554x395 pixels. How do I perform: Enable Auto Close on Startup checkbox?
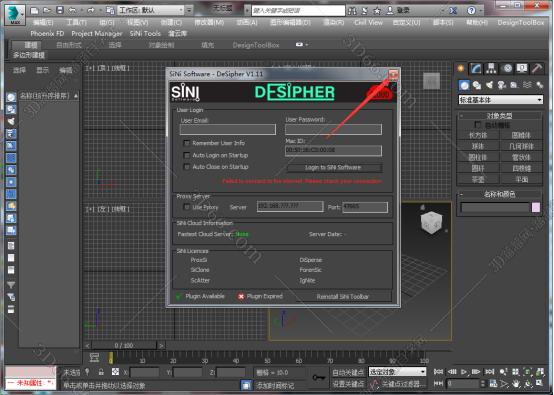(187, 167)
